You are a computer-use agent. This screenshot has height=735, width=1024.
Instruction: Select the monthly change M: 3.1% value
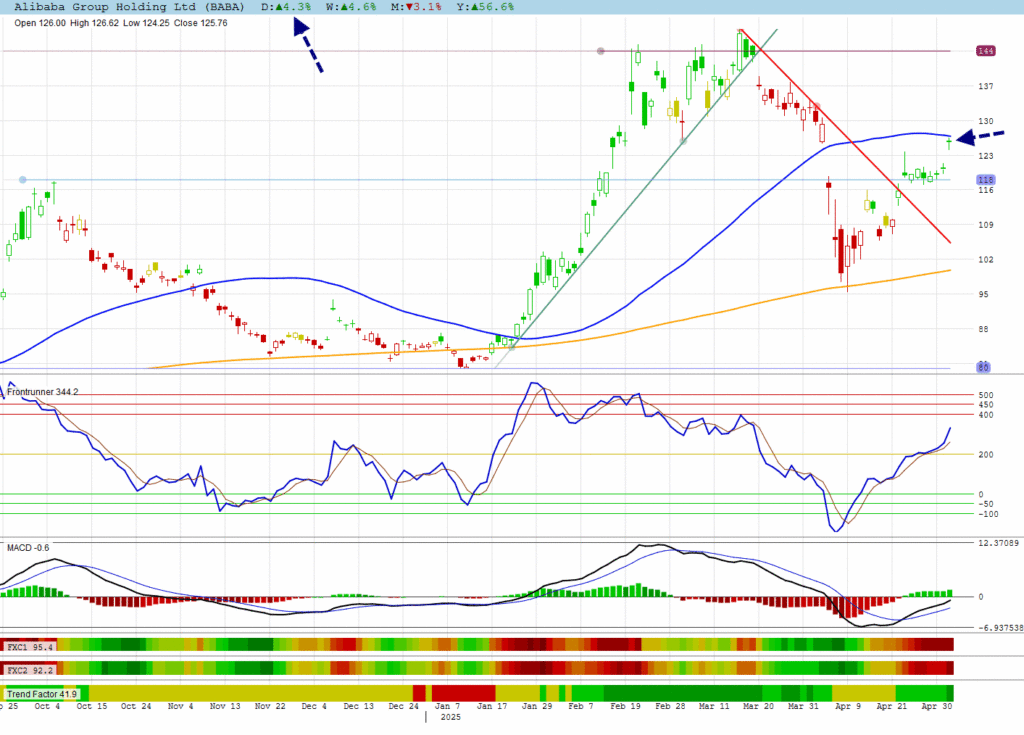click(416, 7)
